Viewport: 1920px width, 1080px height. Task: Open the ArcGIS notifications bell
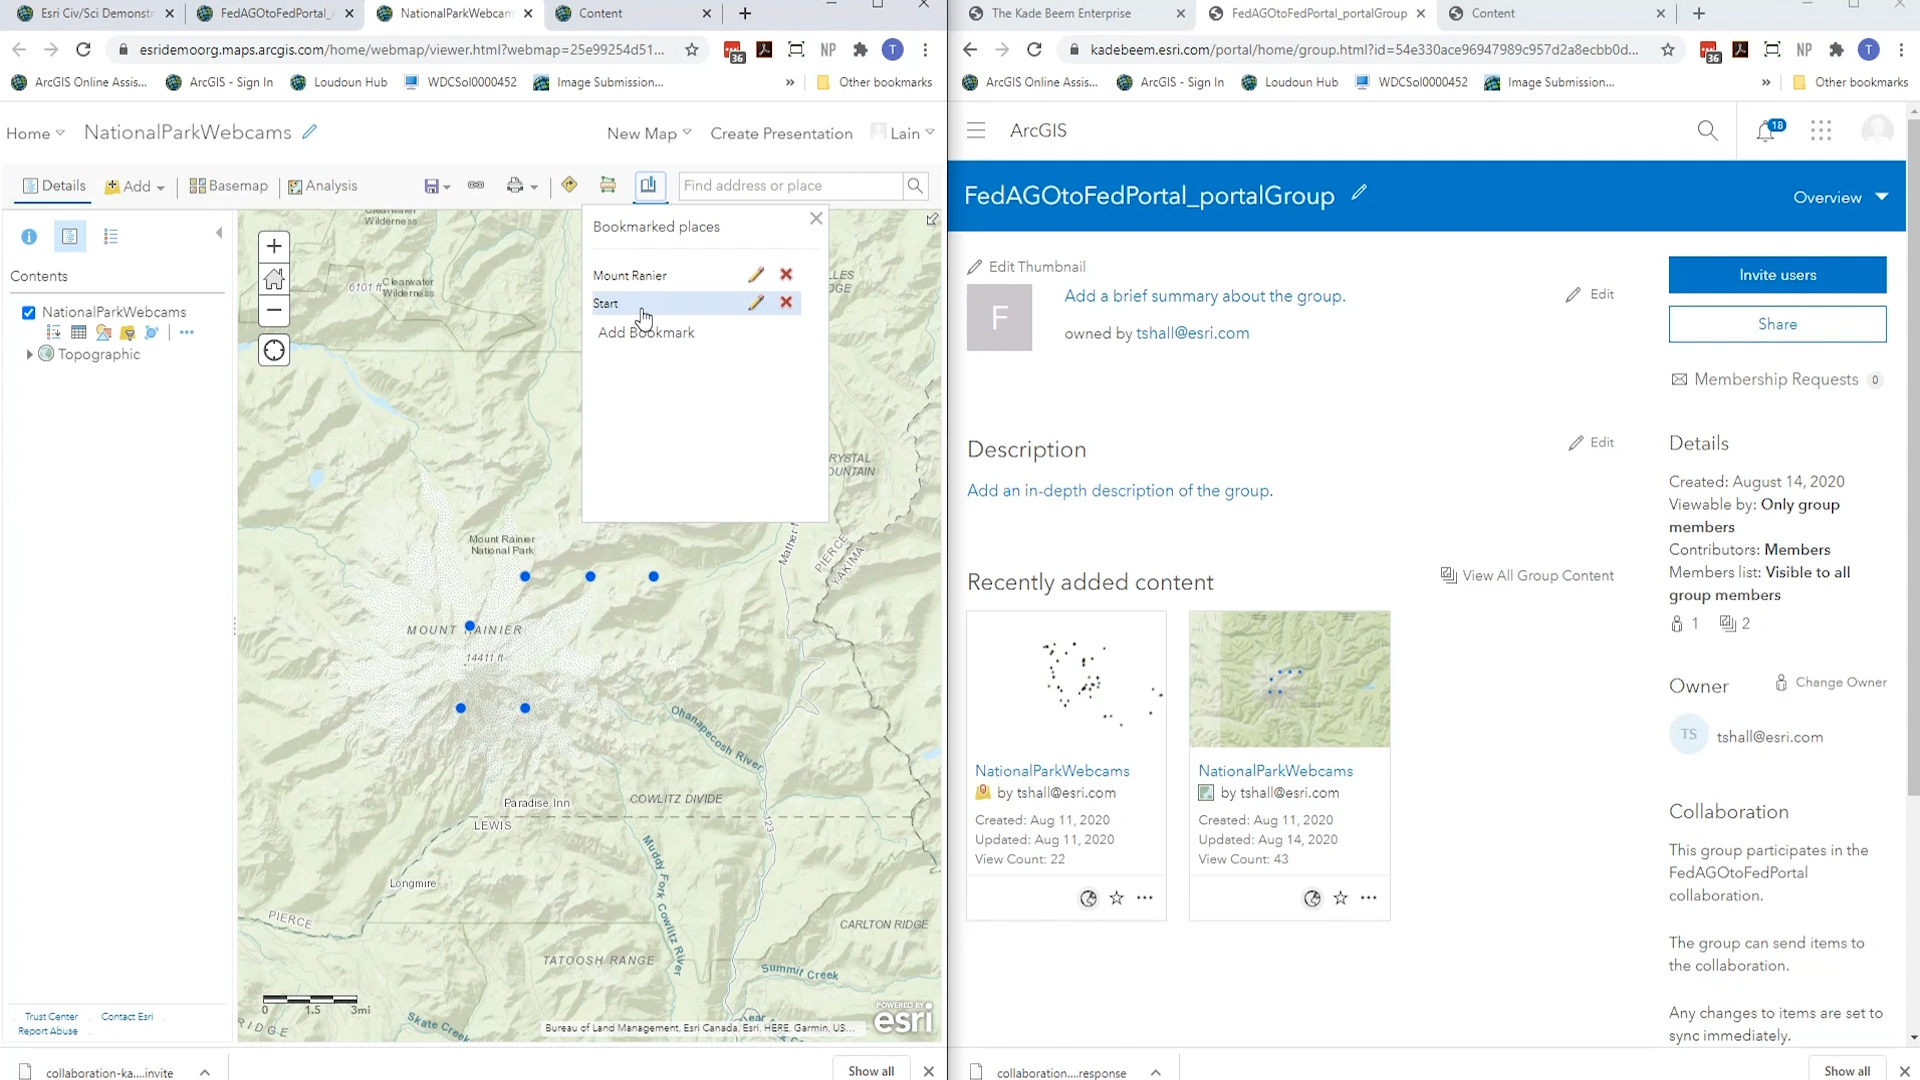point(1766,131)
